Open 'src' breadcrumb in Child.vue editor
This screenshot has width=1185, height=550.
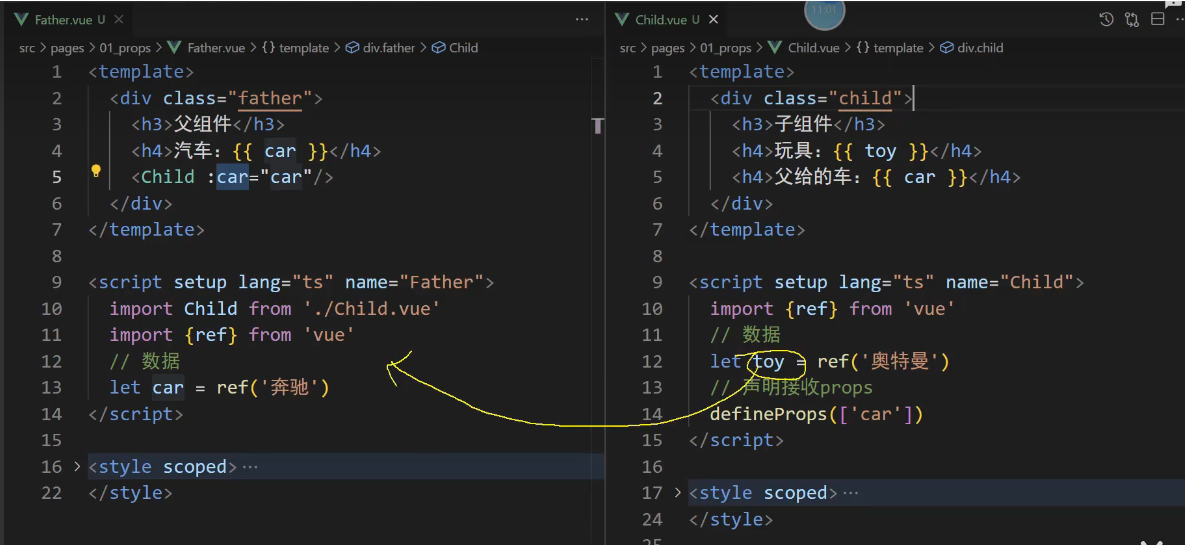pyautogui.click(x=628, y=48)
